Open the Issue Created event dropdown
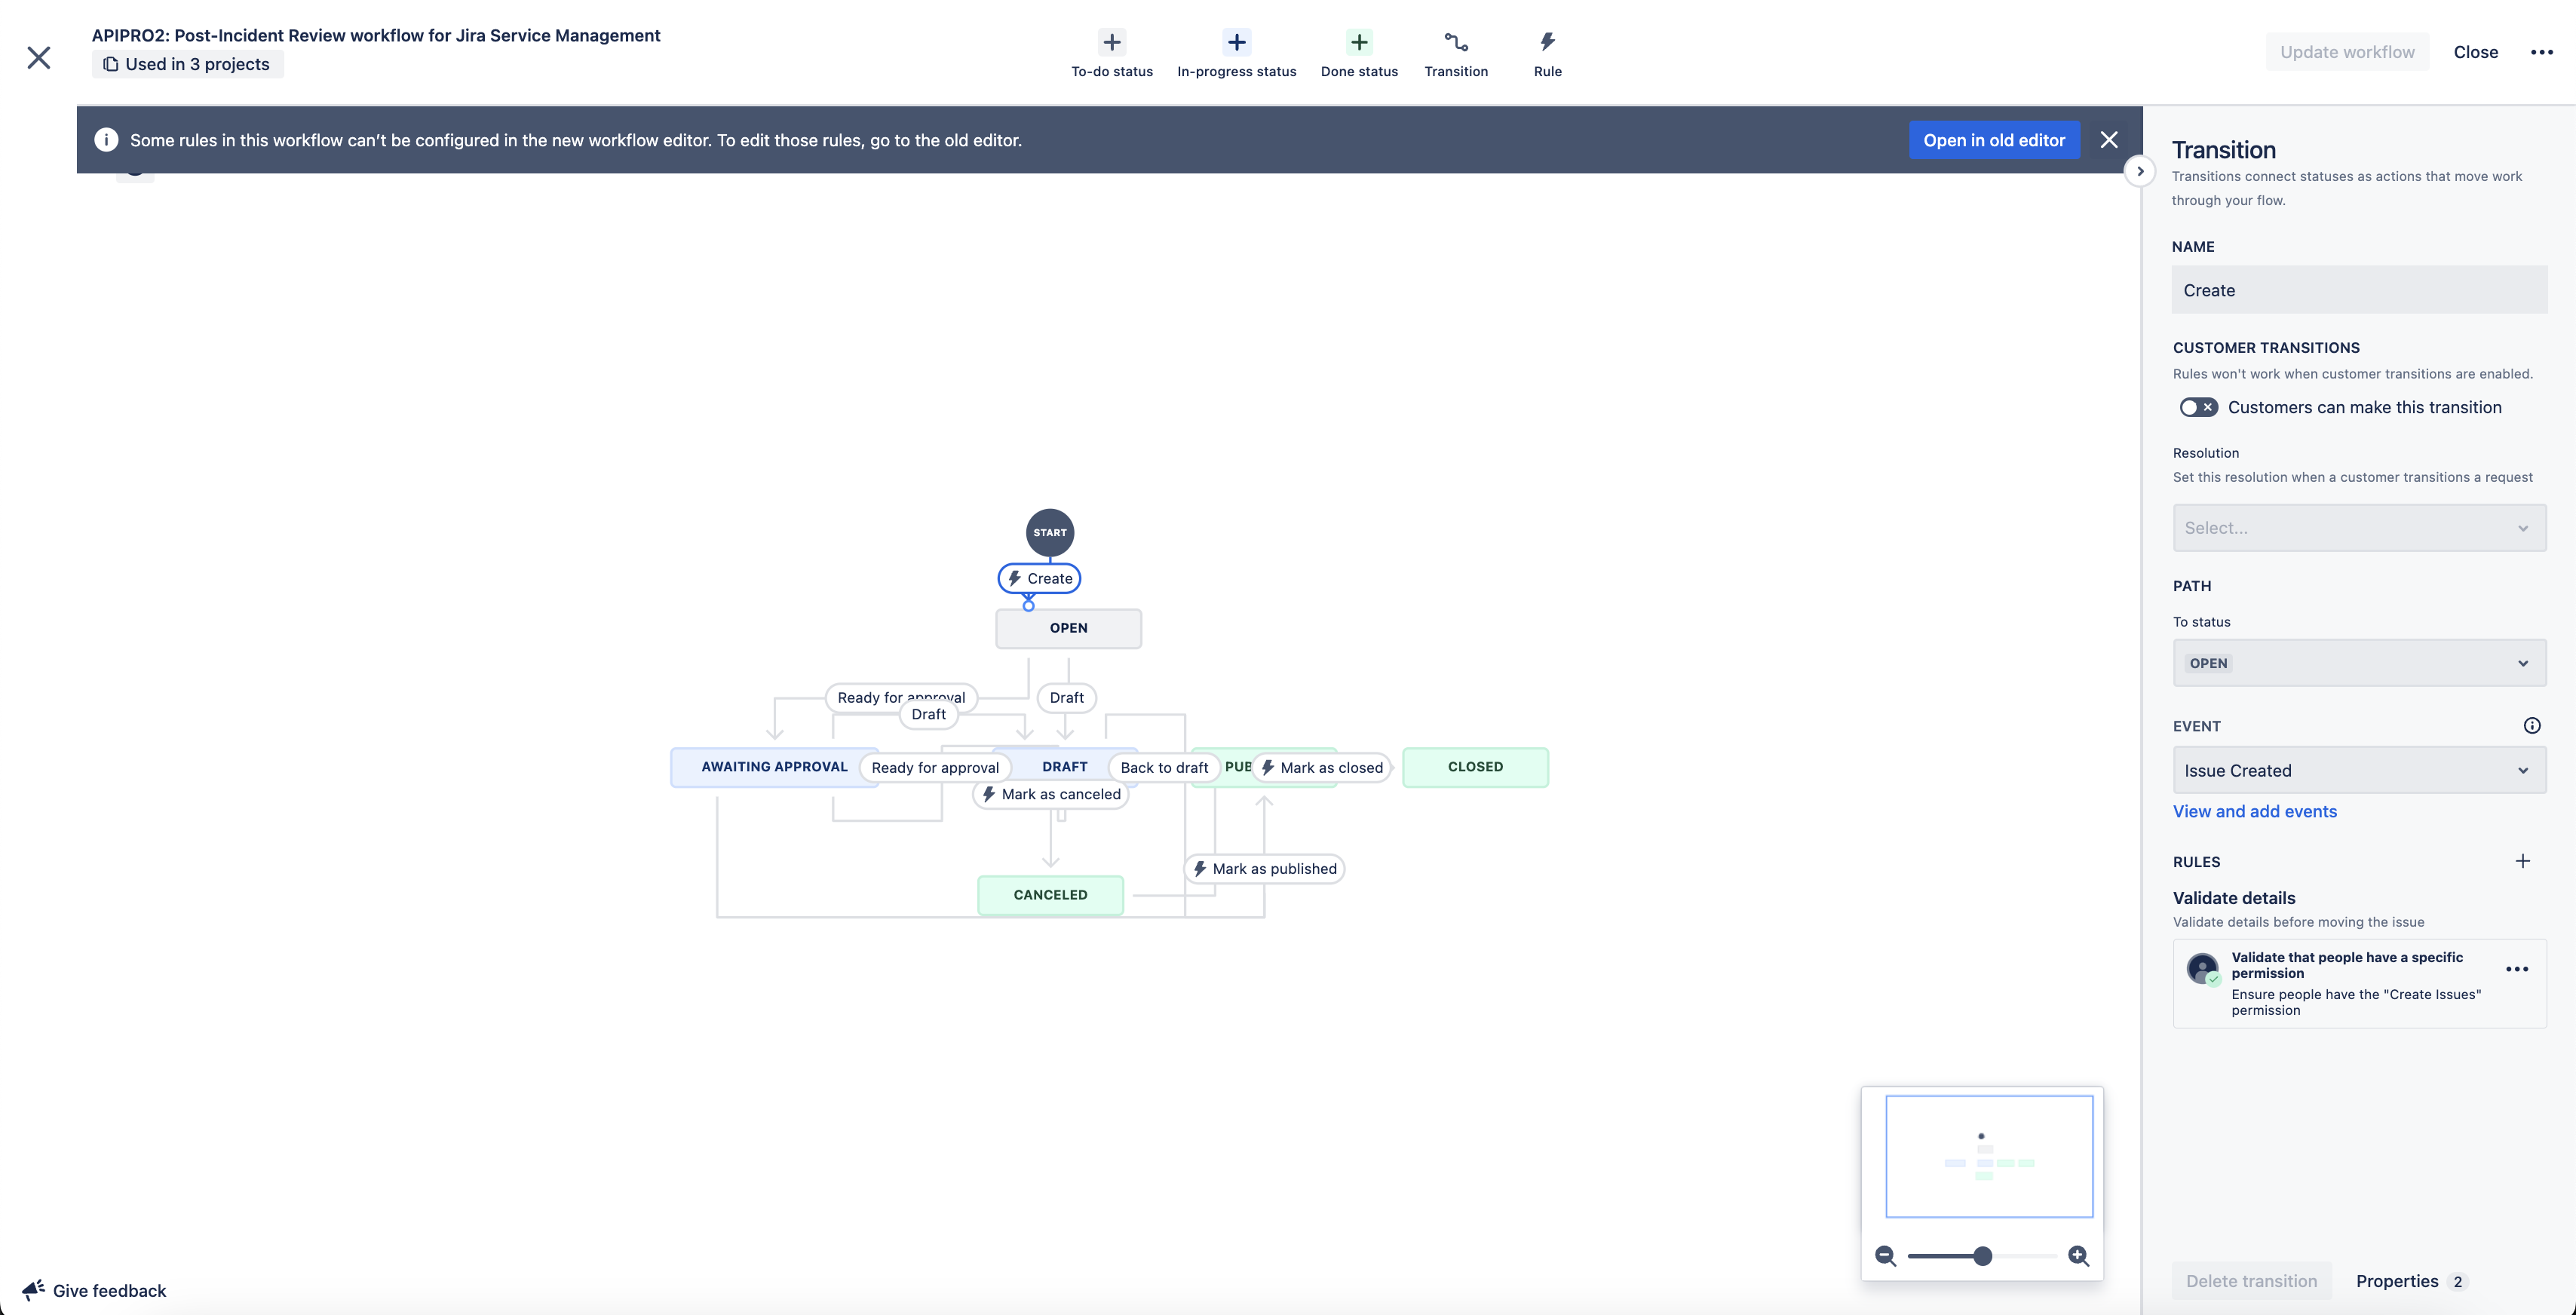The image size is (2576, 1315). pos(2358,770)
